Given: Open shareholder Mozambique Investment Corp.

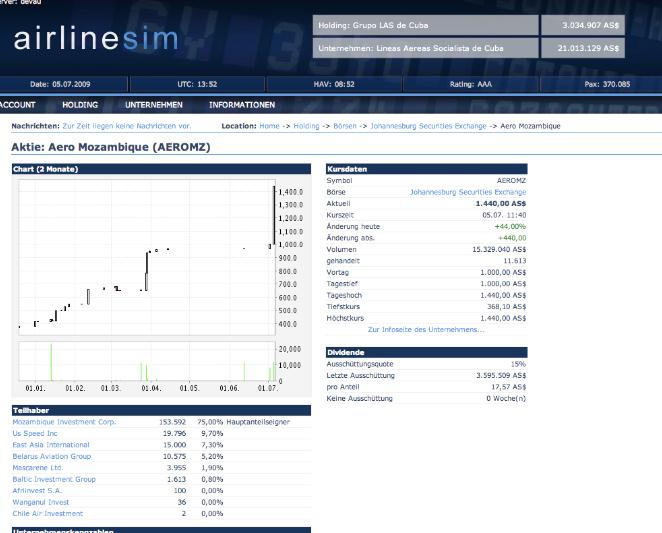Looking at the screenshot, I should [x=64, y=422].
